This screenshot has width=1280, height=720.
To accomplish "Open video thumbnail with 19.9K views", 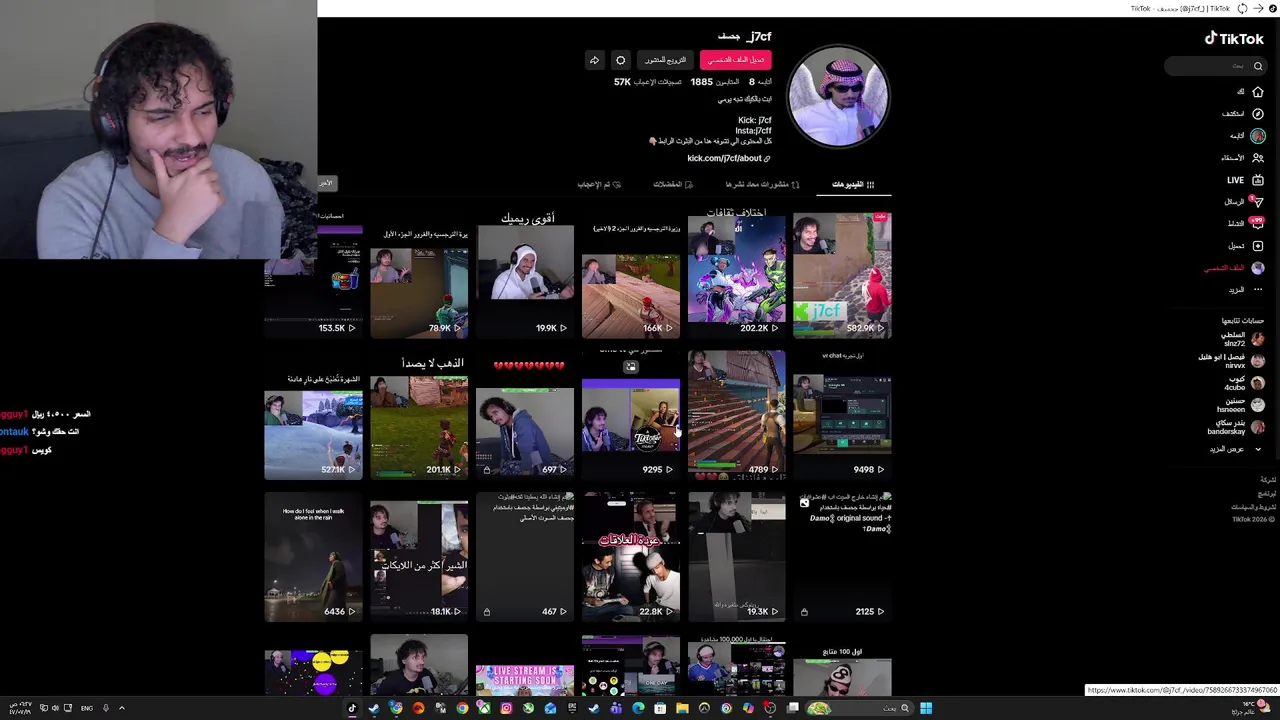I will pyautogui.click(x=525, y=275).
